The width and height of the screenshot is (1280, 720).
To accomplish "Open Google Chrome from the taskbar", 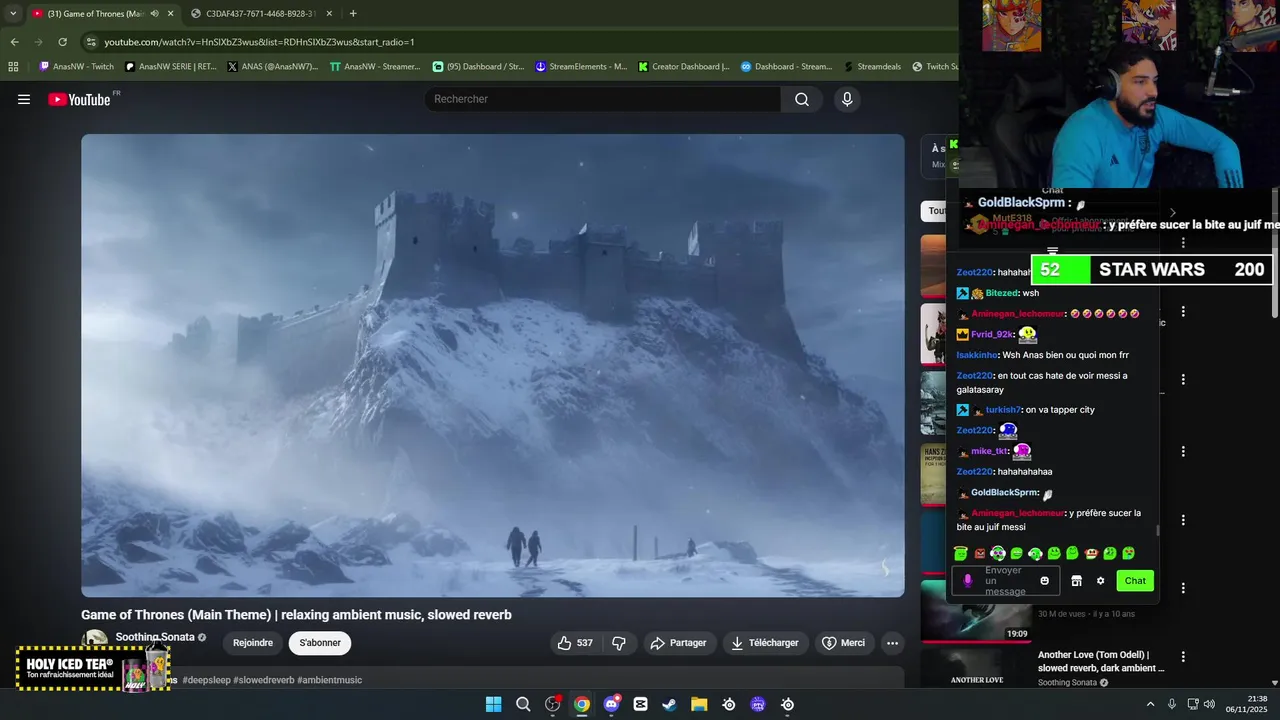I will click(582, 704).
